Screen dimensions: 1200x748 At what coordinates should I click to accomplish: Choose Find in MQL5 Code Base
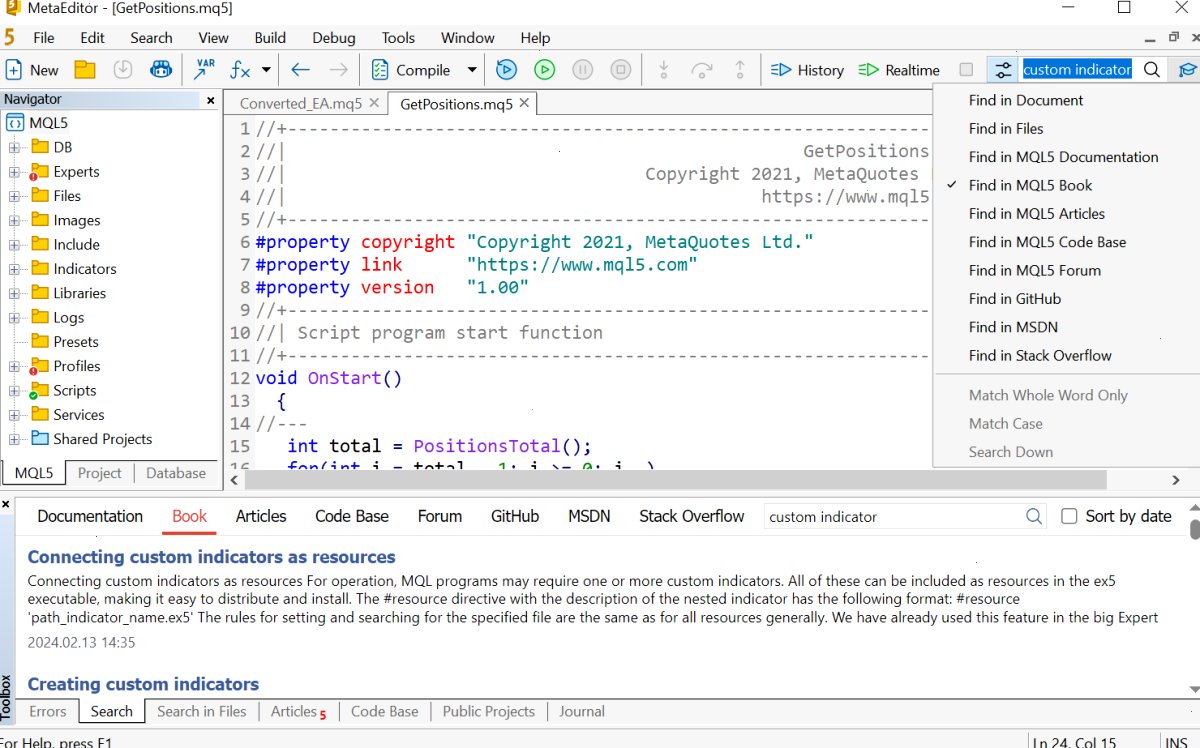(1047, 242)
